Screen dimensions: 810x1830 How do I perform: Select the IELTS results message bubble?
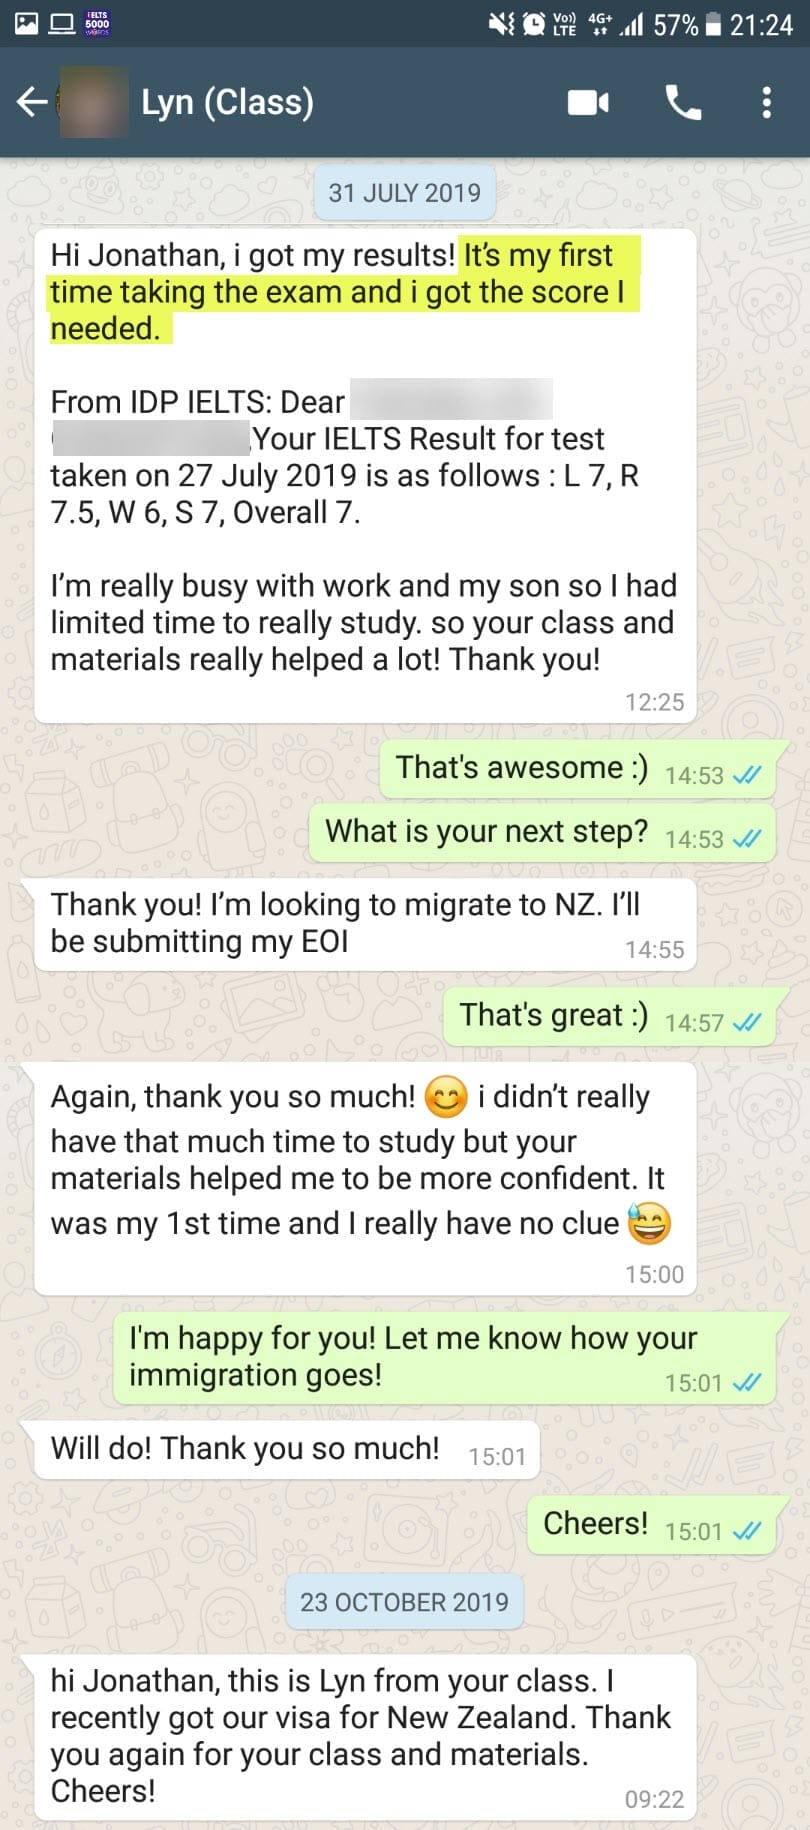pos(365,475)
